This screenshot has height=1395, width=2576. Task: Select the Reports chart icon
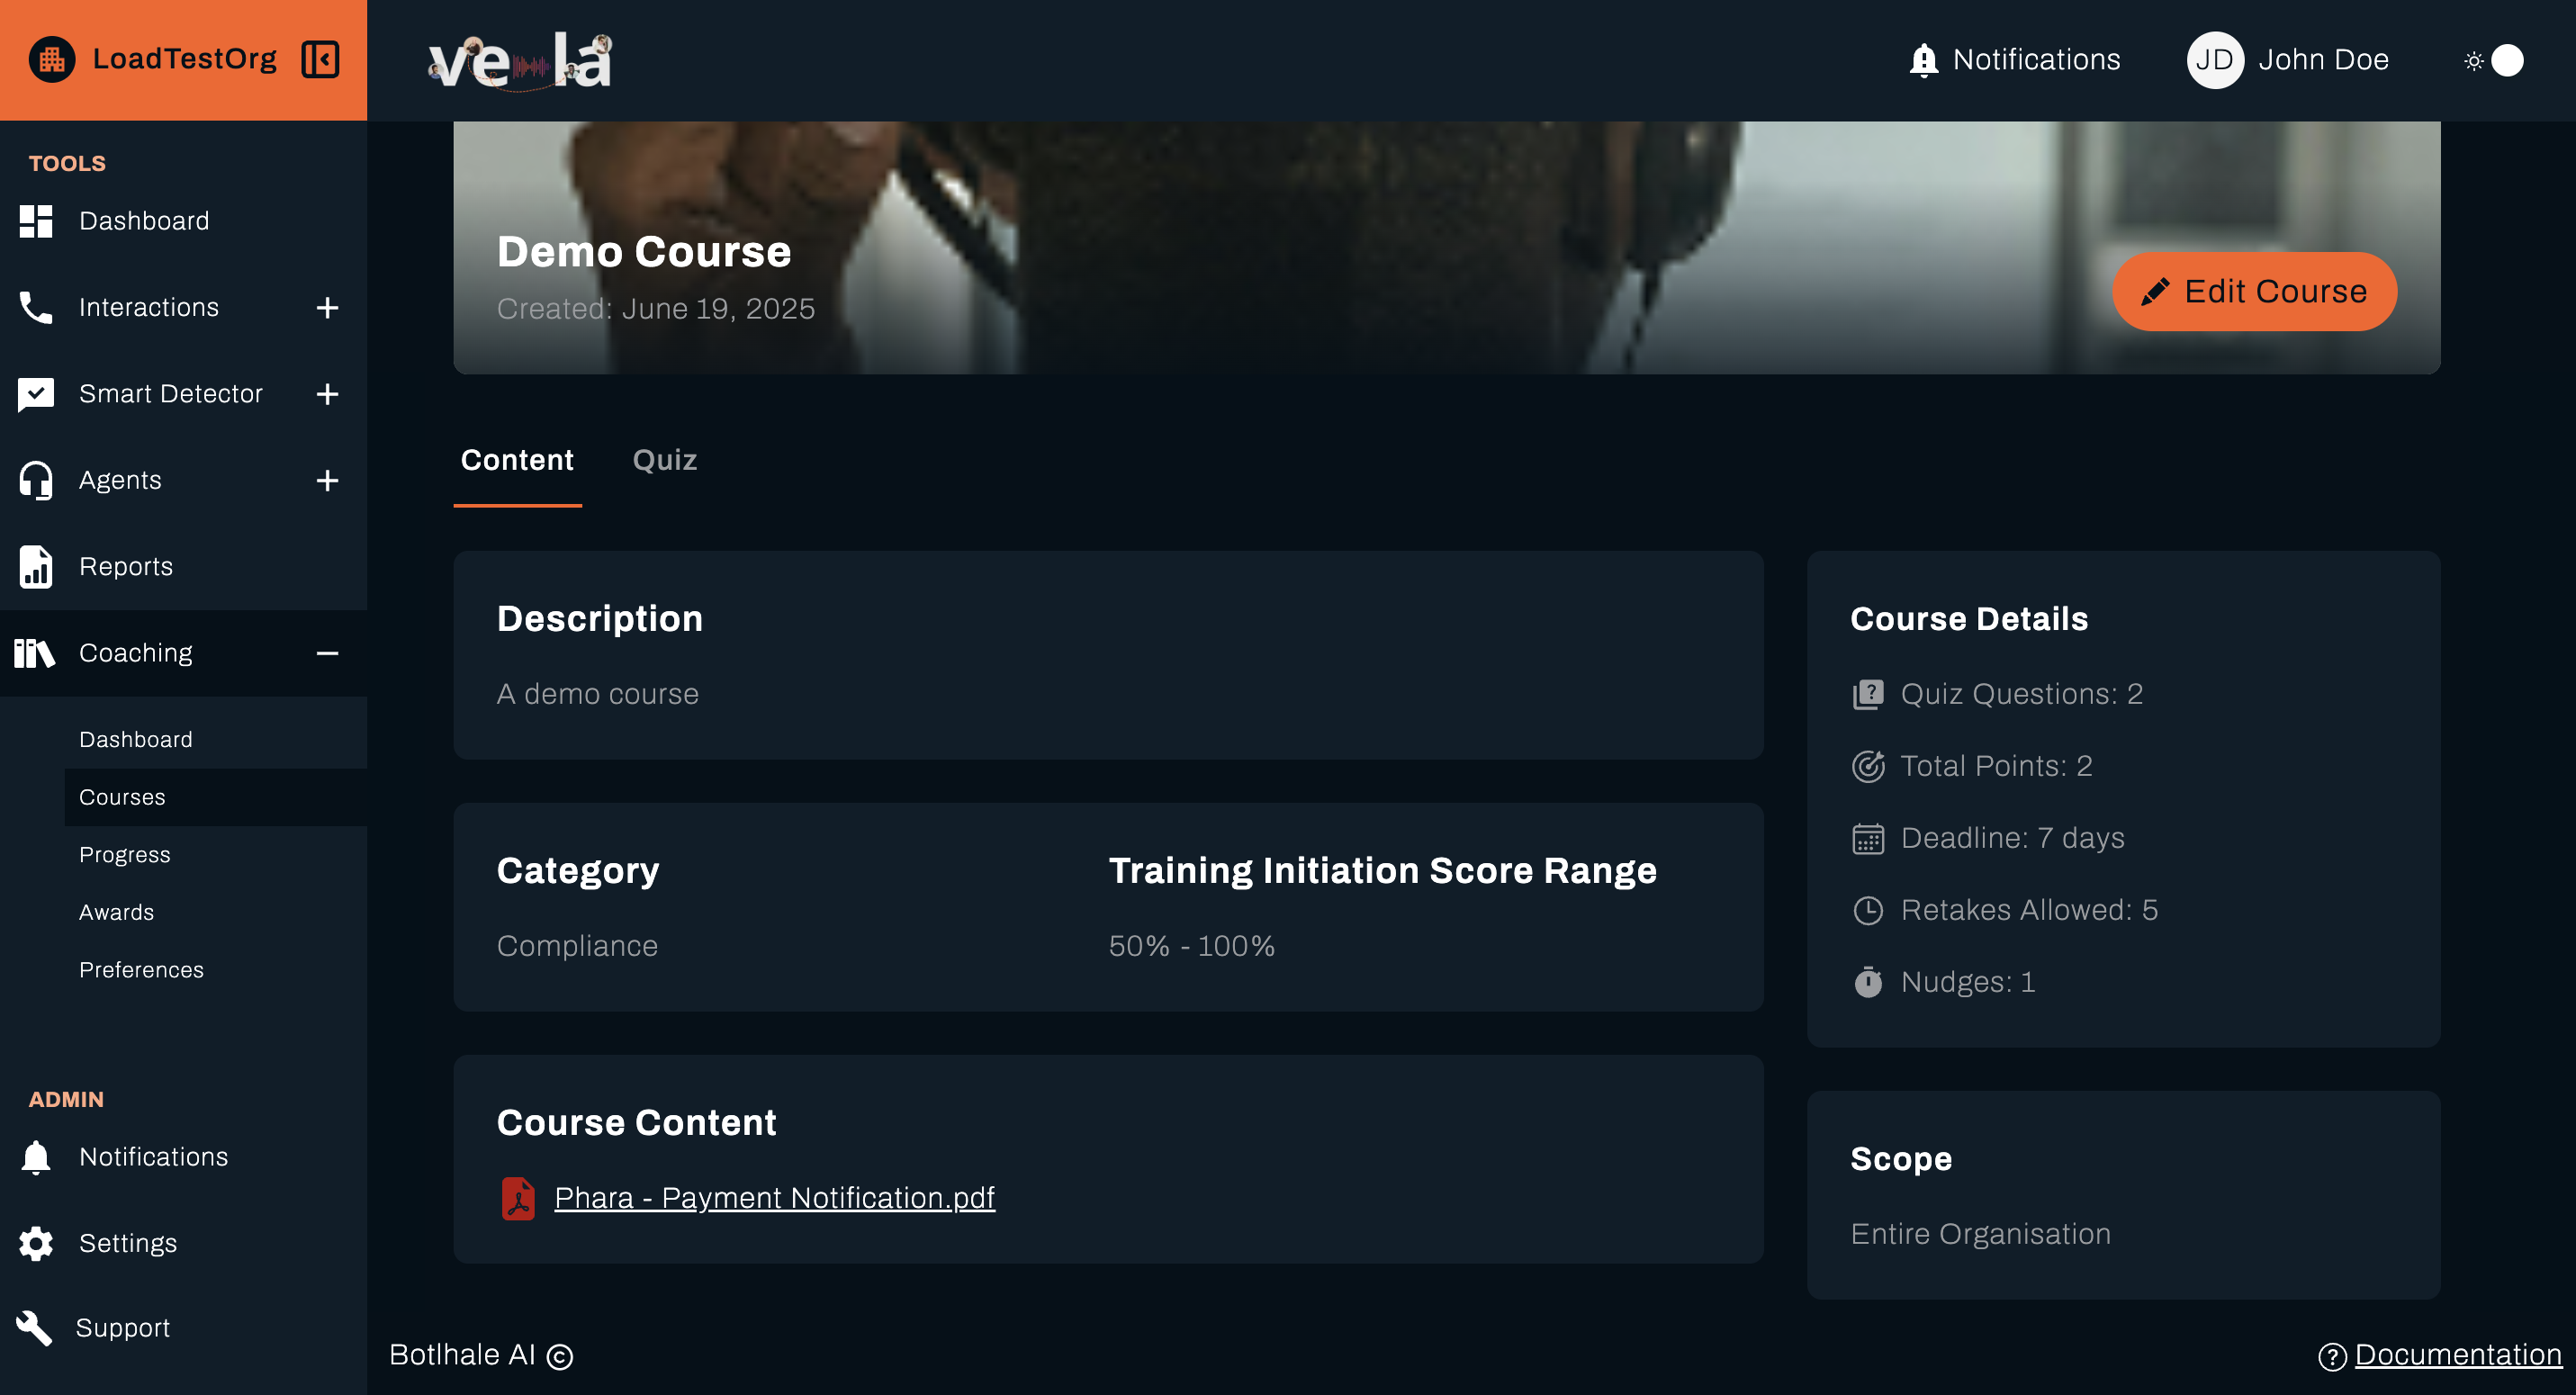pos(36,566)
